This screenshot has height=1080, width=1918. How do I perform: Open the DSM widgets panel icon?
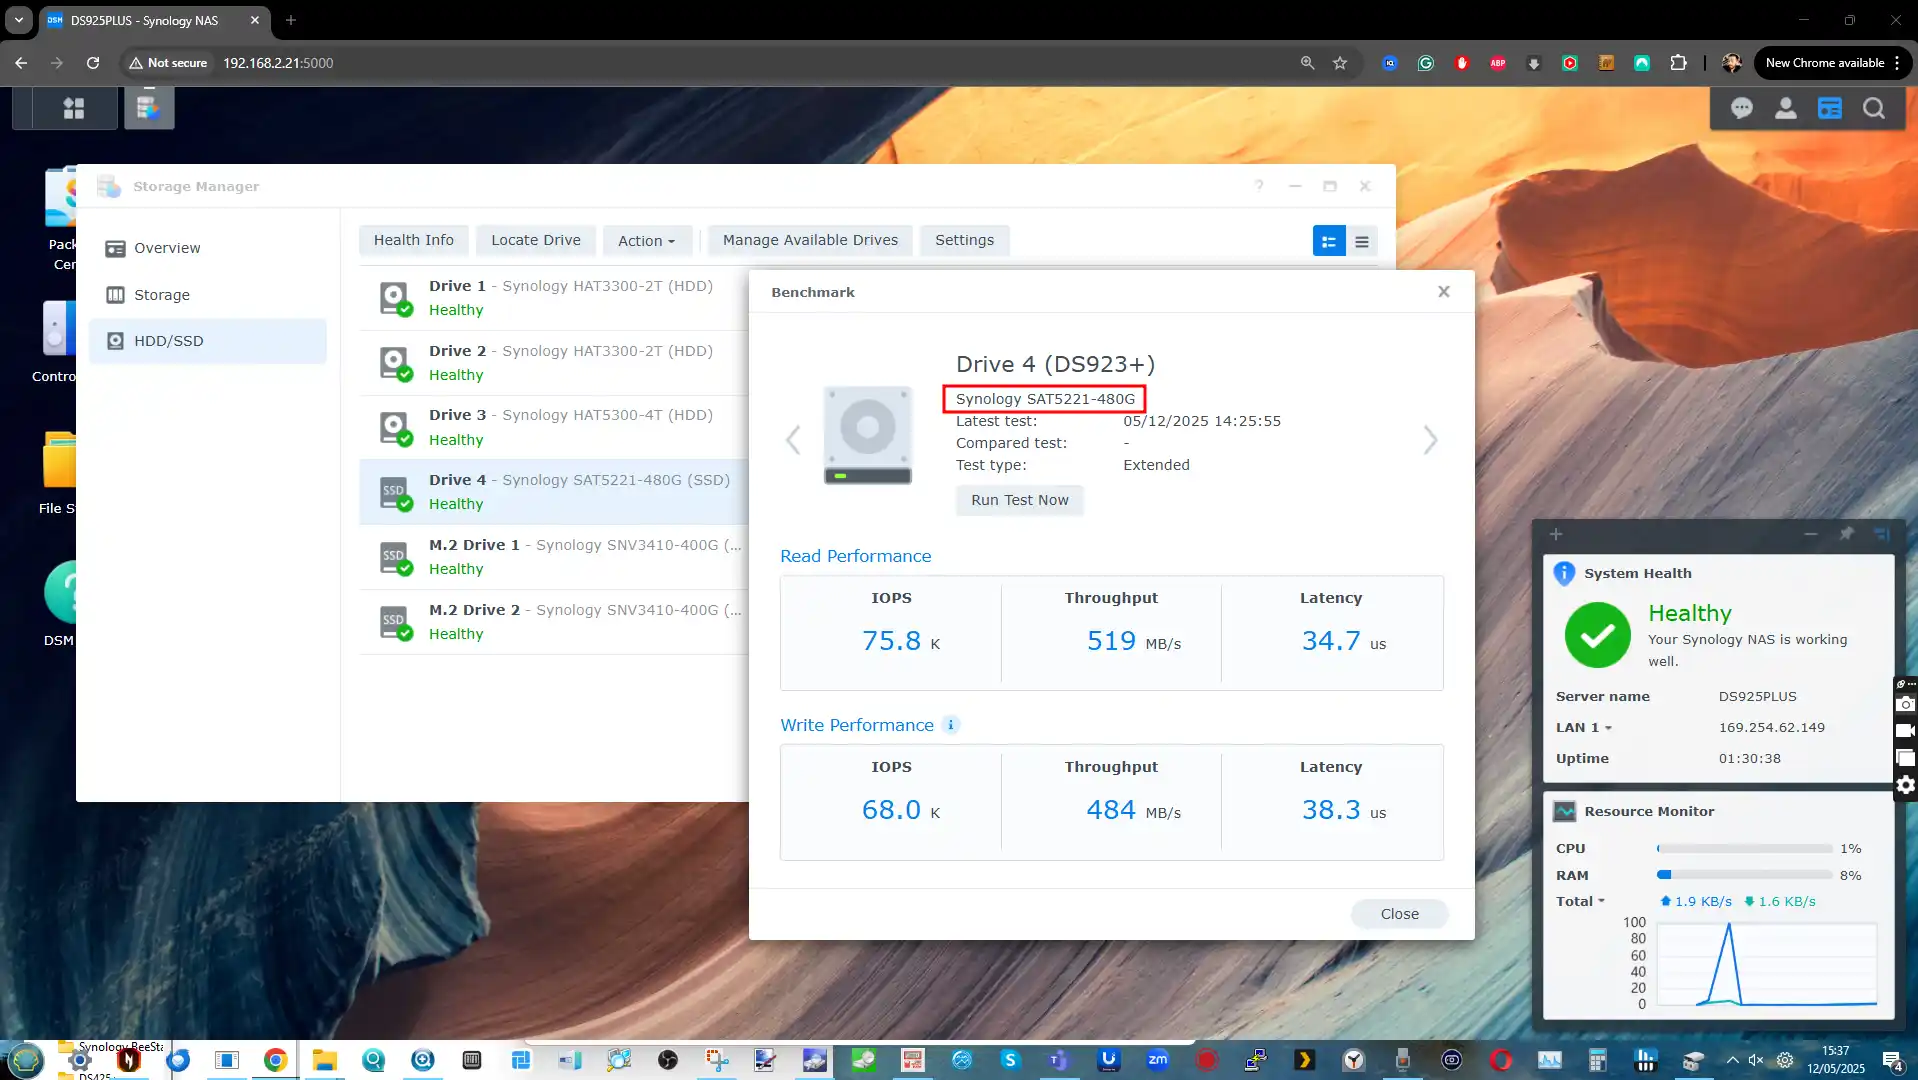[1830, 108]
